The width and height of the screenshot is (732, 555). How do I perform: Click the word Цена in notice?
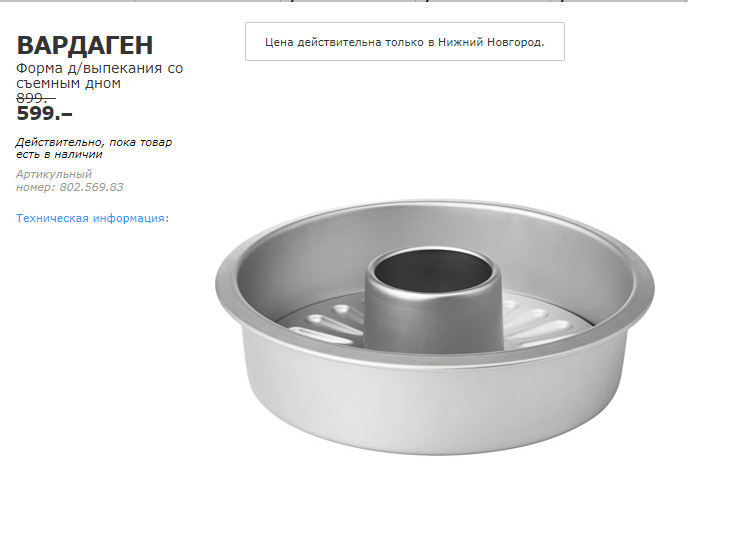(279, 42)
